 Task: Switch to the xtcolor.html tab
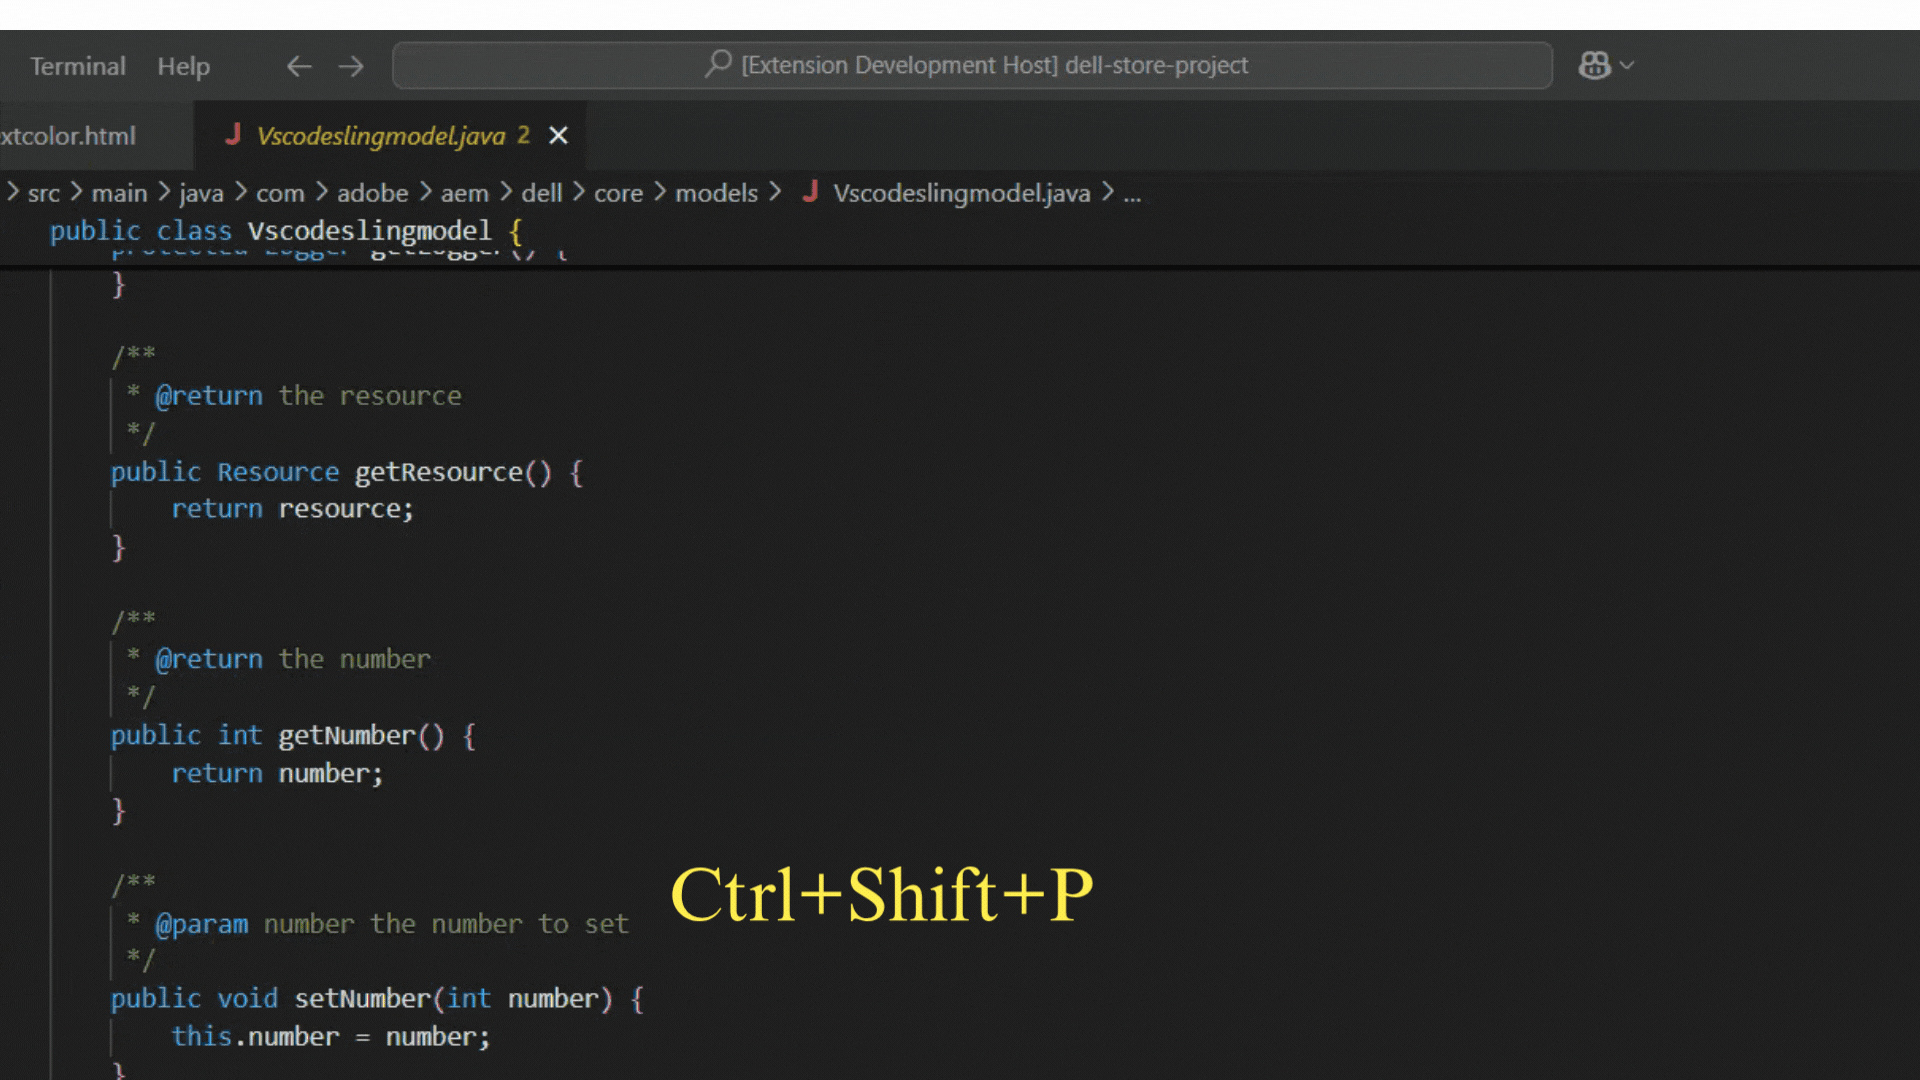coord(68,136)
